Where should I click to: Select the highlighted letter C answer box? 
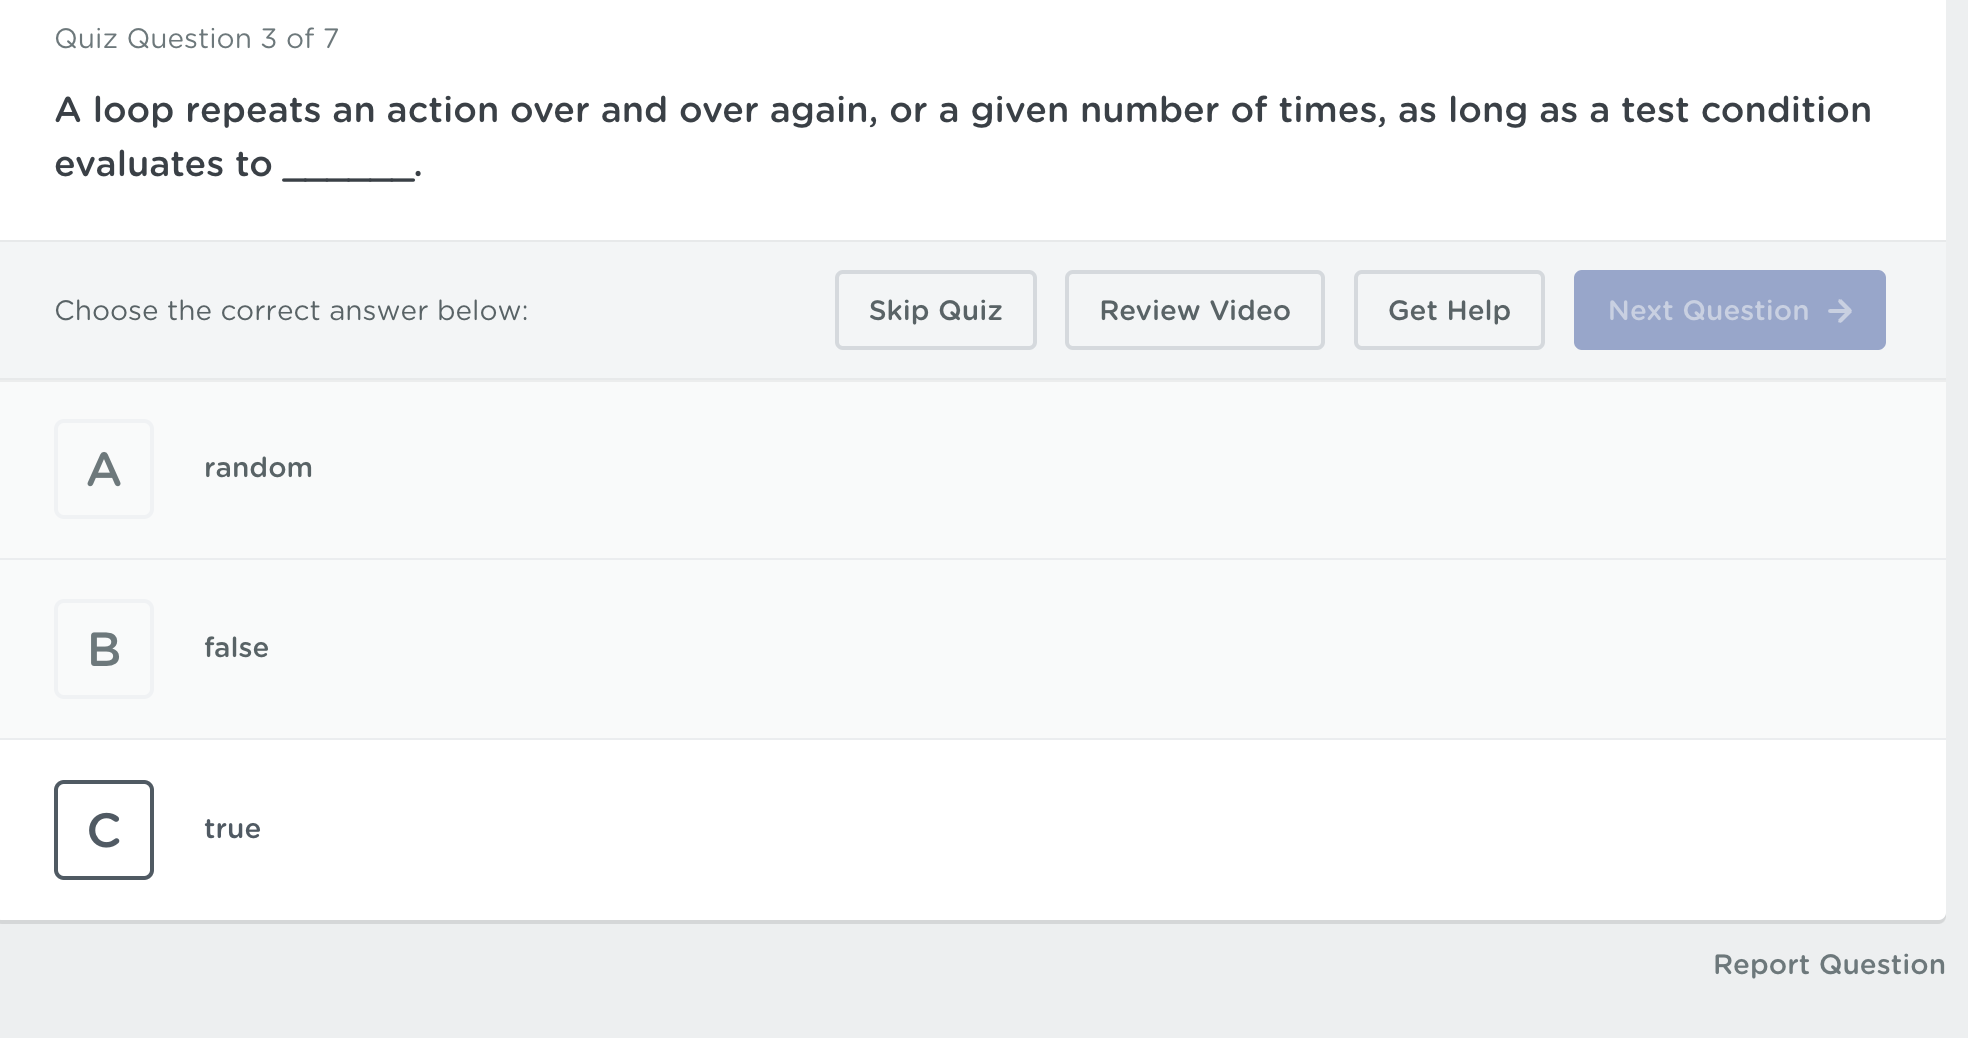104,830
